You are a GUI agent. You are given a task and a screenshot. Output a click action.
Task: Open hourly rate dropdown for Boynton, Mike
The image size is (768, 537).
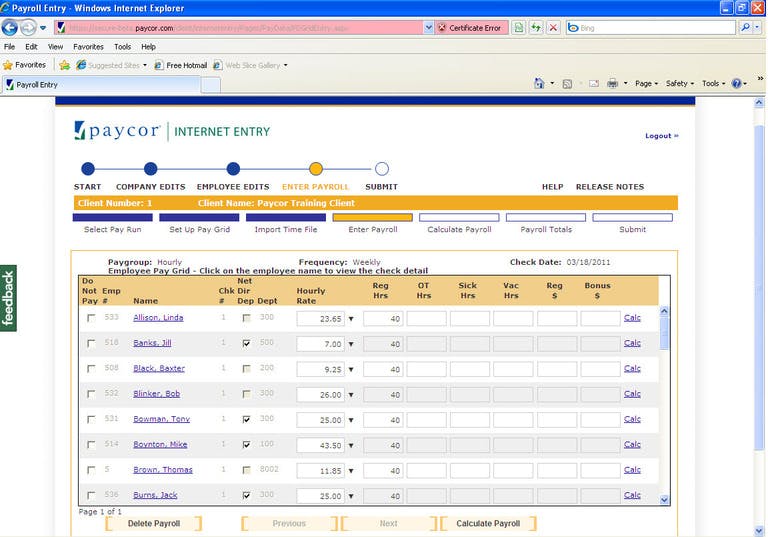[x=351, y=446]
